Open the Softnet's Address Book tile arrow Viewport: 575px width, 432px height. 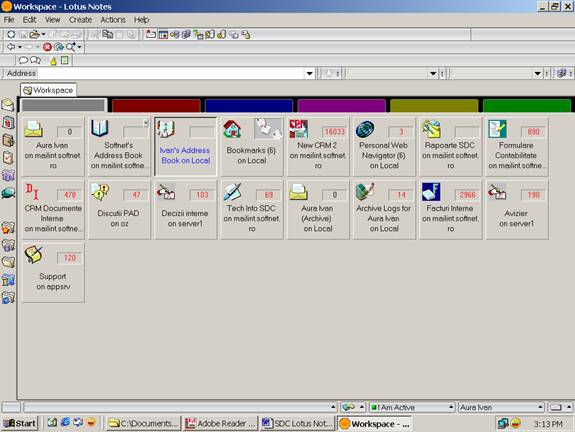pyautogui.click(x=146, y=122)
